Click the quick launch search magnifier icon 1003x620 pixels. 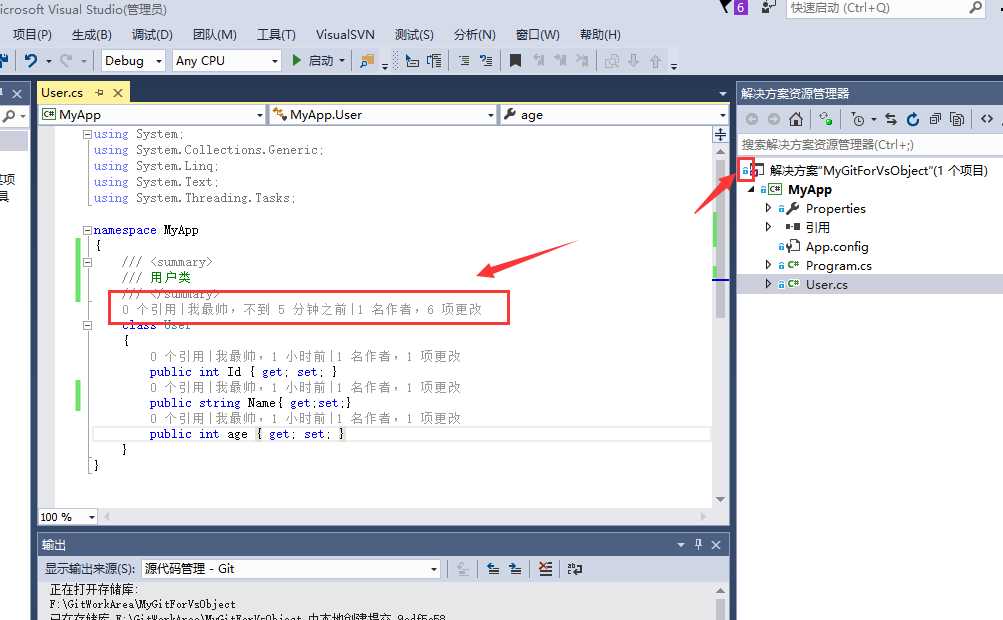click(x=975, y=8)
